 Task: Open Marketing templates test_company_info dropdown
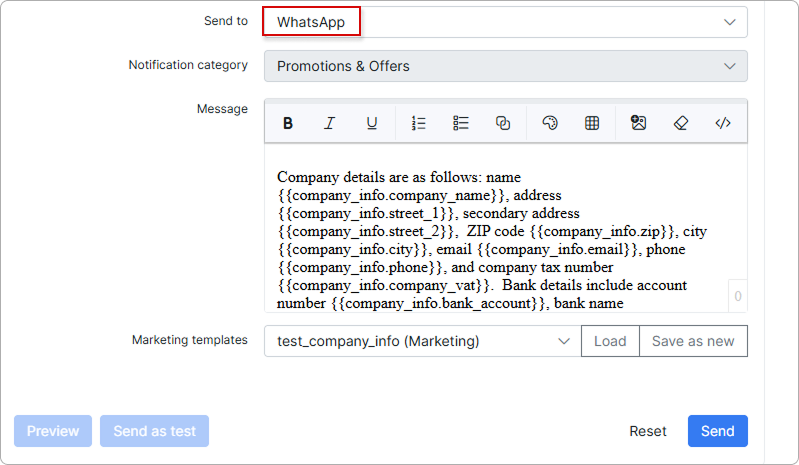pyautogui.click(x=422, y=341)
